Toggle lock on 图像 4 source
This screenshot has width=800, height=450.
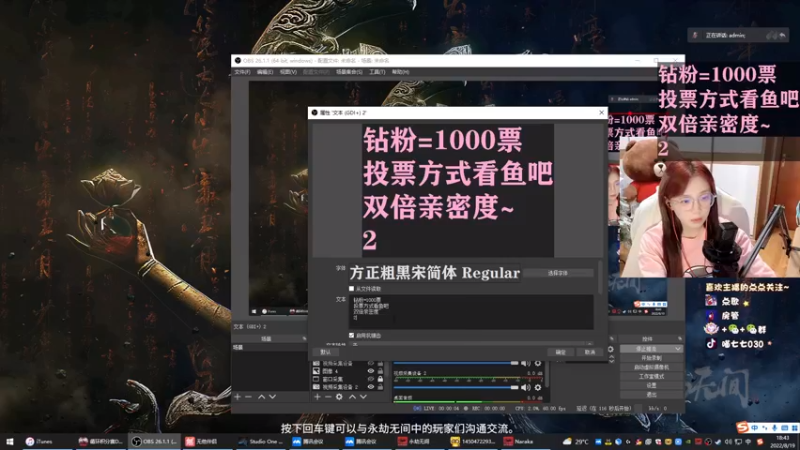tap(380, 371)
